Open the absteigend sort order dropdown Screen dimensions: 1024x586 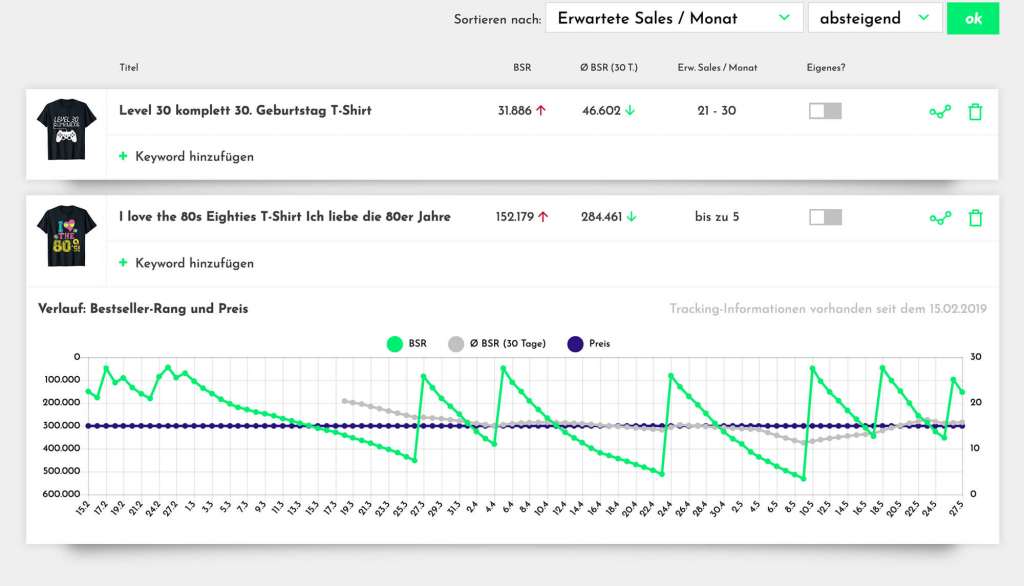pyautogui.click(x=874, y=18)
